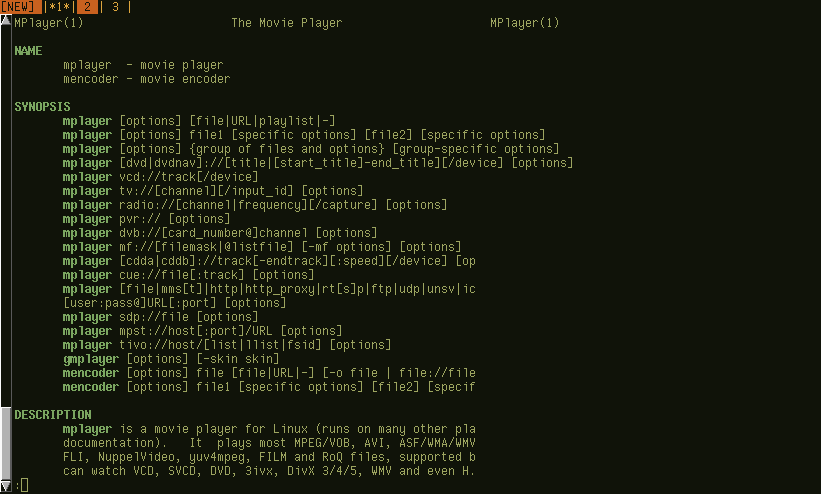The width and height of the screenshot is (821, 494).
Task: Click the mplayer radio:// synopsis line
Action: 255,205
